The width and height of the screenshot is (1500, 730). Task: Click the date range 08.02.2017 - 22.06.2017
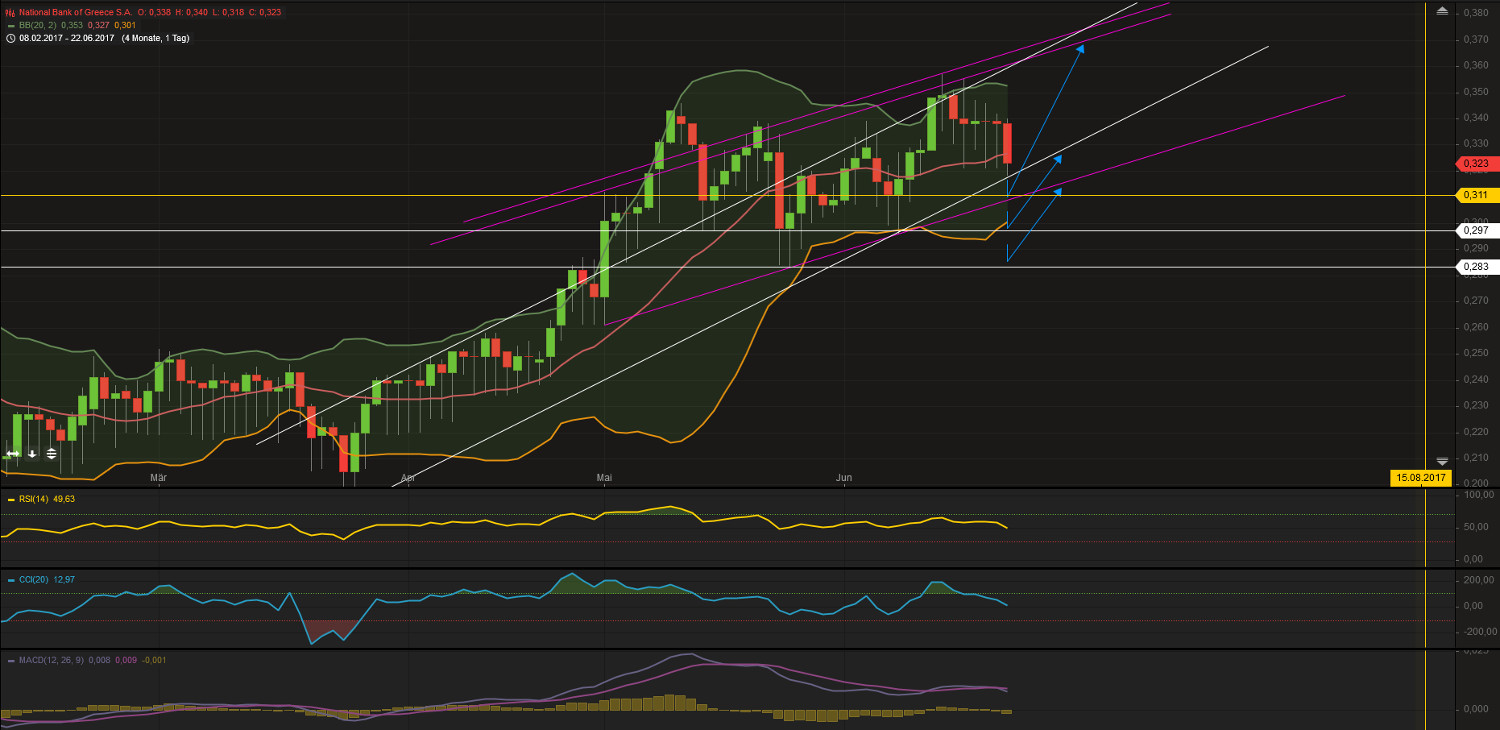tap(68, 38)
